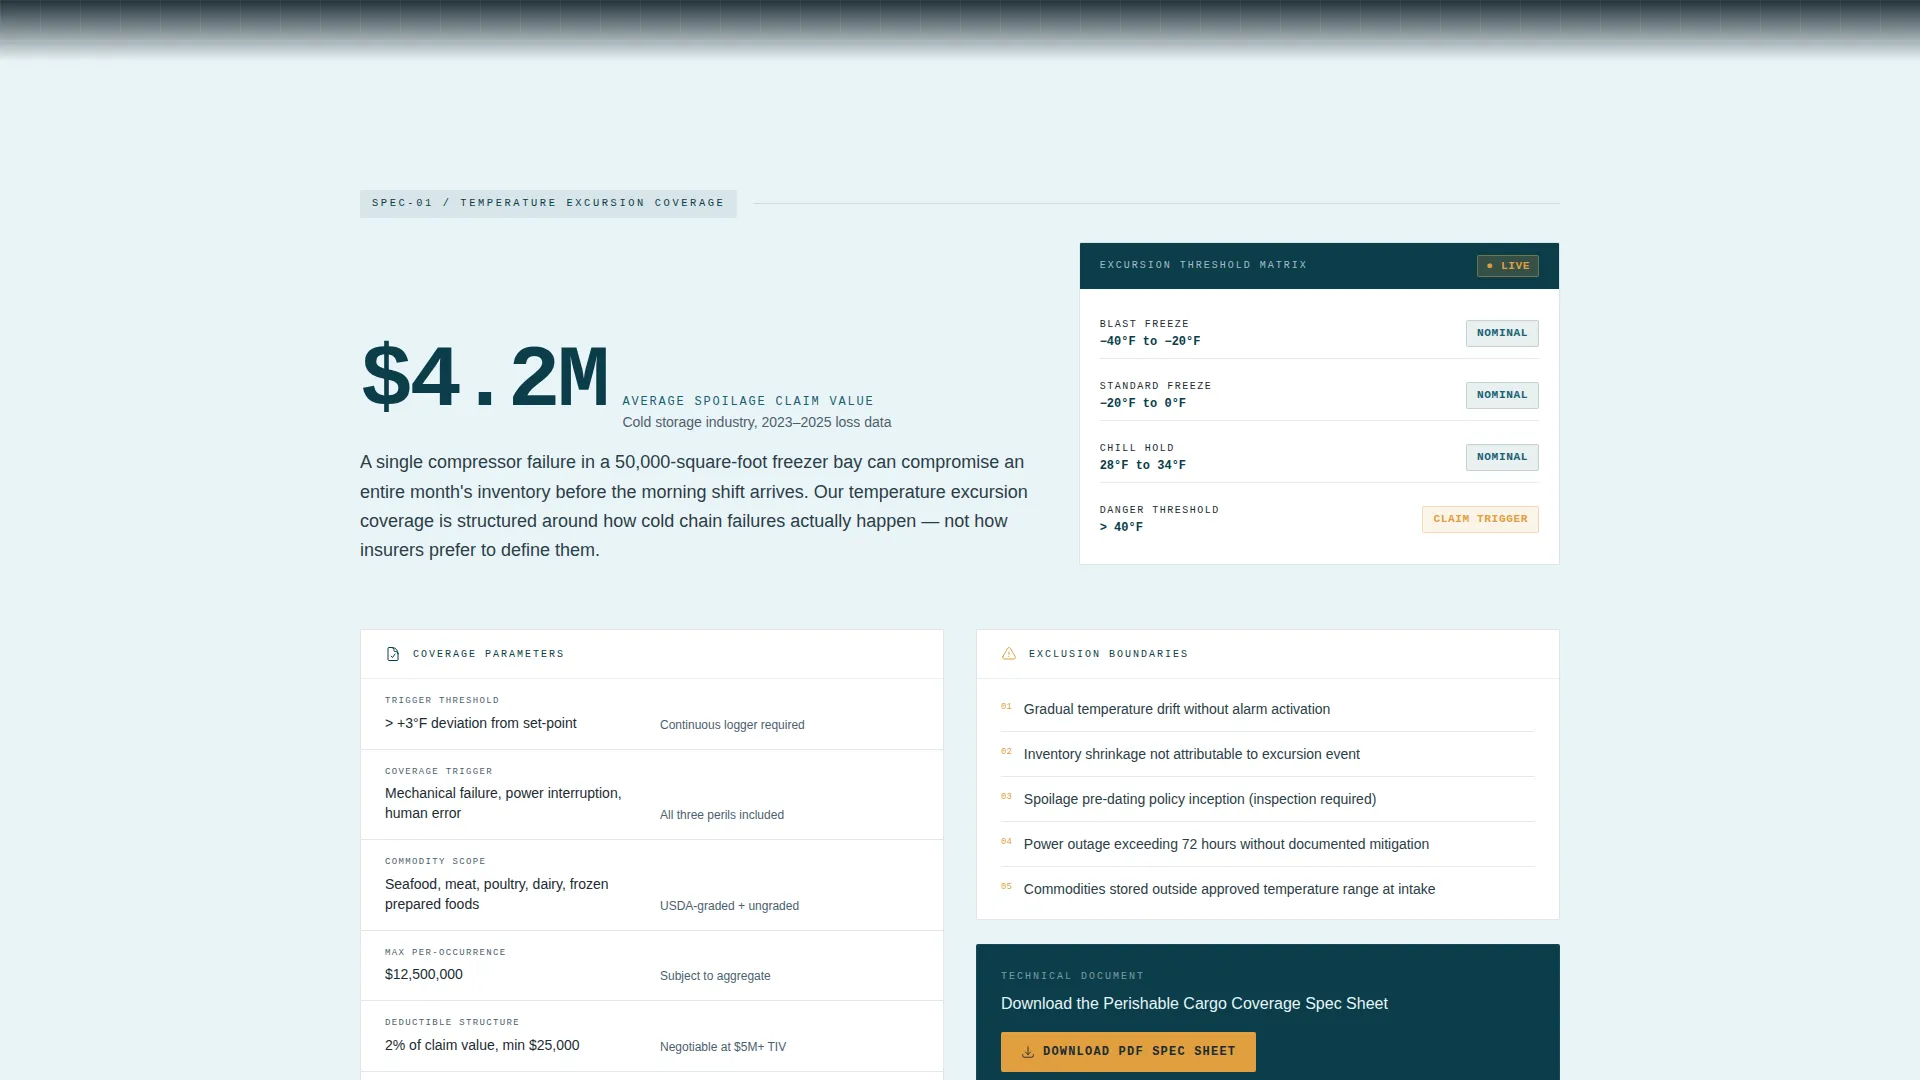The image size is (1920, 1080).
Task: Click 'Continuous logger required' note
Action: (732, 725)
